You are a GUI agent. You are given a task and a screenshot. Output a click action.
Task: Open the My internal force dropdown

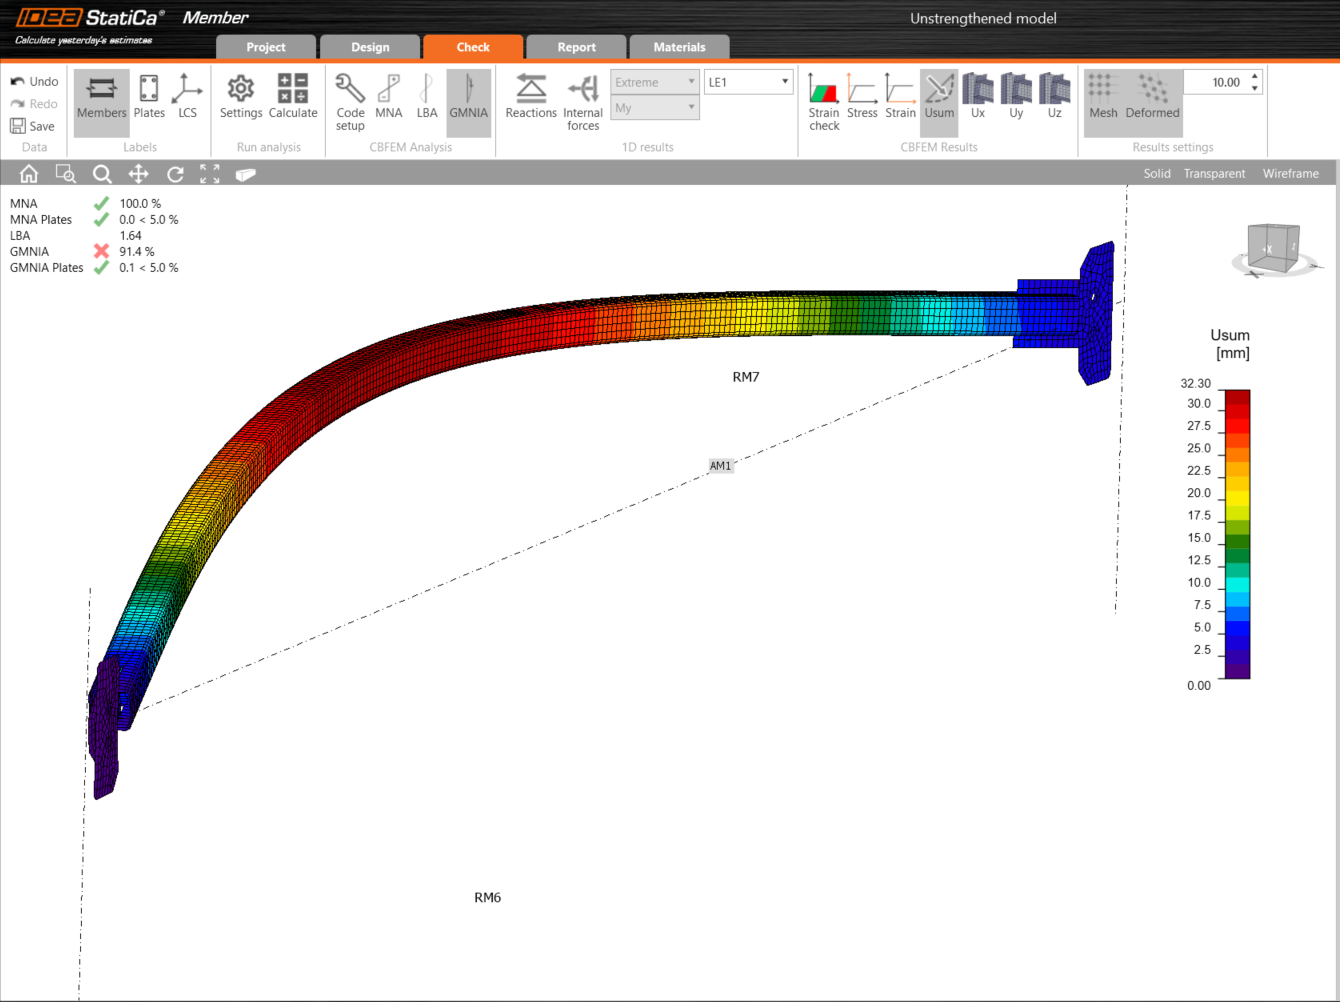[655, 108]
